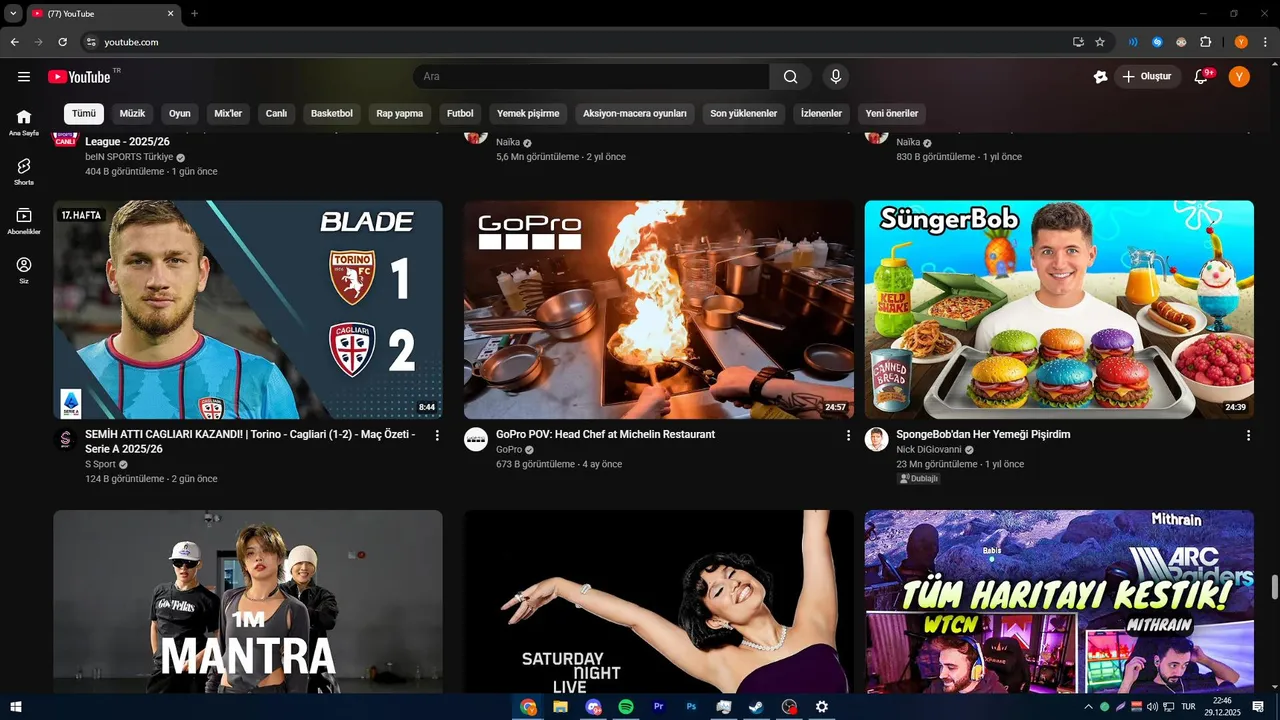
Task: Go to Ana Sayfa in sidebar
Action: (x=24, y=122)
